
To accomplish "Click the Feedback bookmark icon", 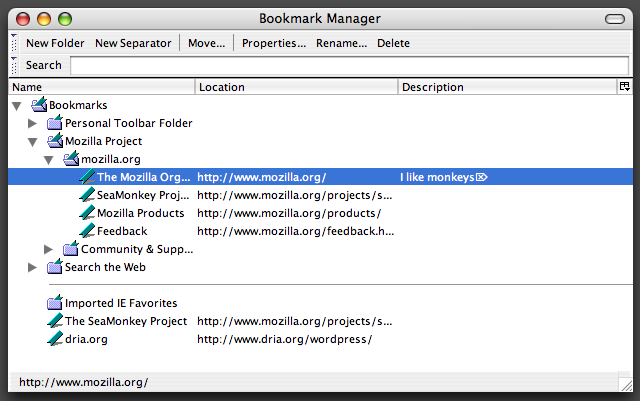I will 87,231.
